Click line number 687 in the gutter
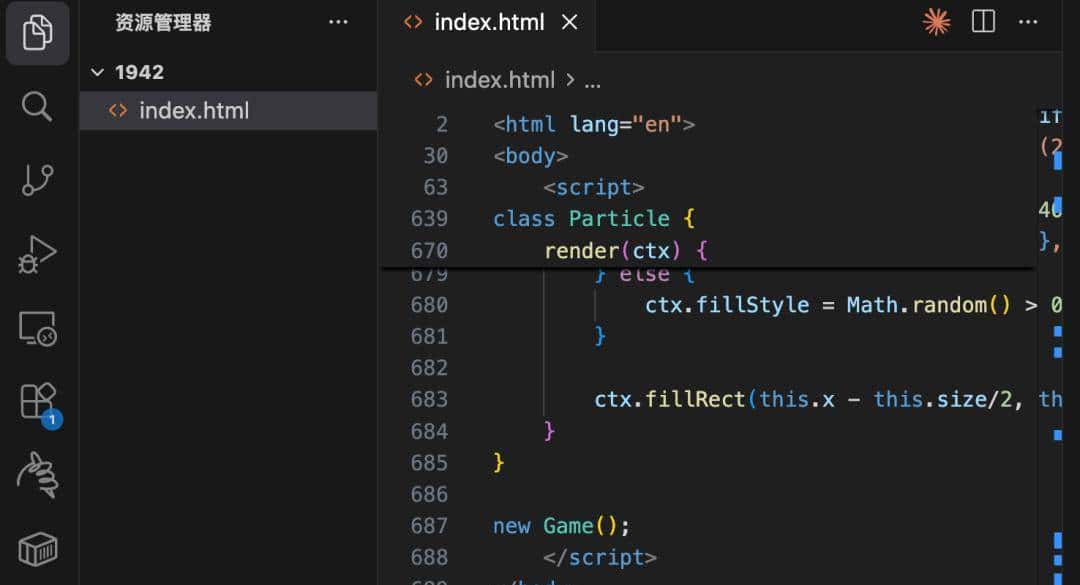Image resolution: width=1080 pixels, height=585 pixels. click(429, 525)
